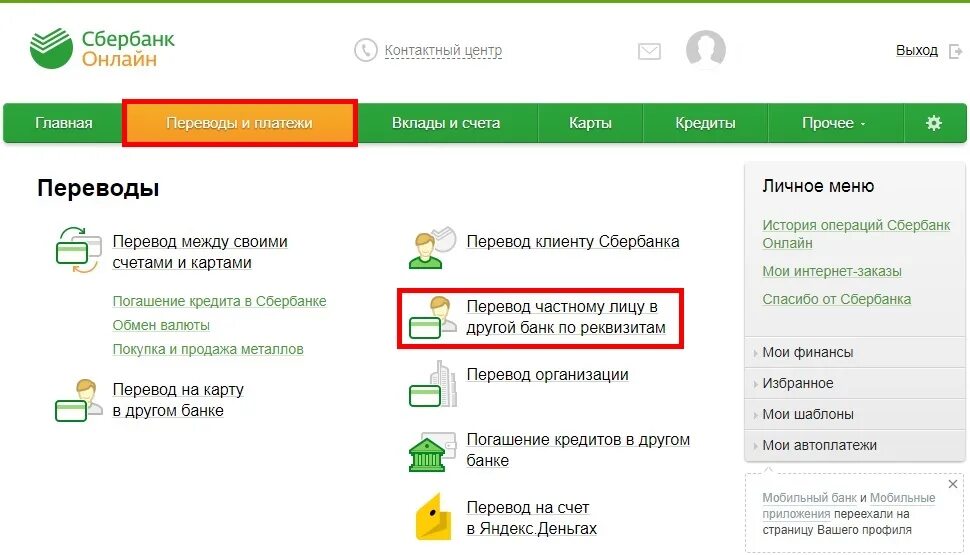The width and height of the screenshot is (970, 555).
Task: Expand the Мои шаблоны section
Action: click(855, 414)
